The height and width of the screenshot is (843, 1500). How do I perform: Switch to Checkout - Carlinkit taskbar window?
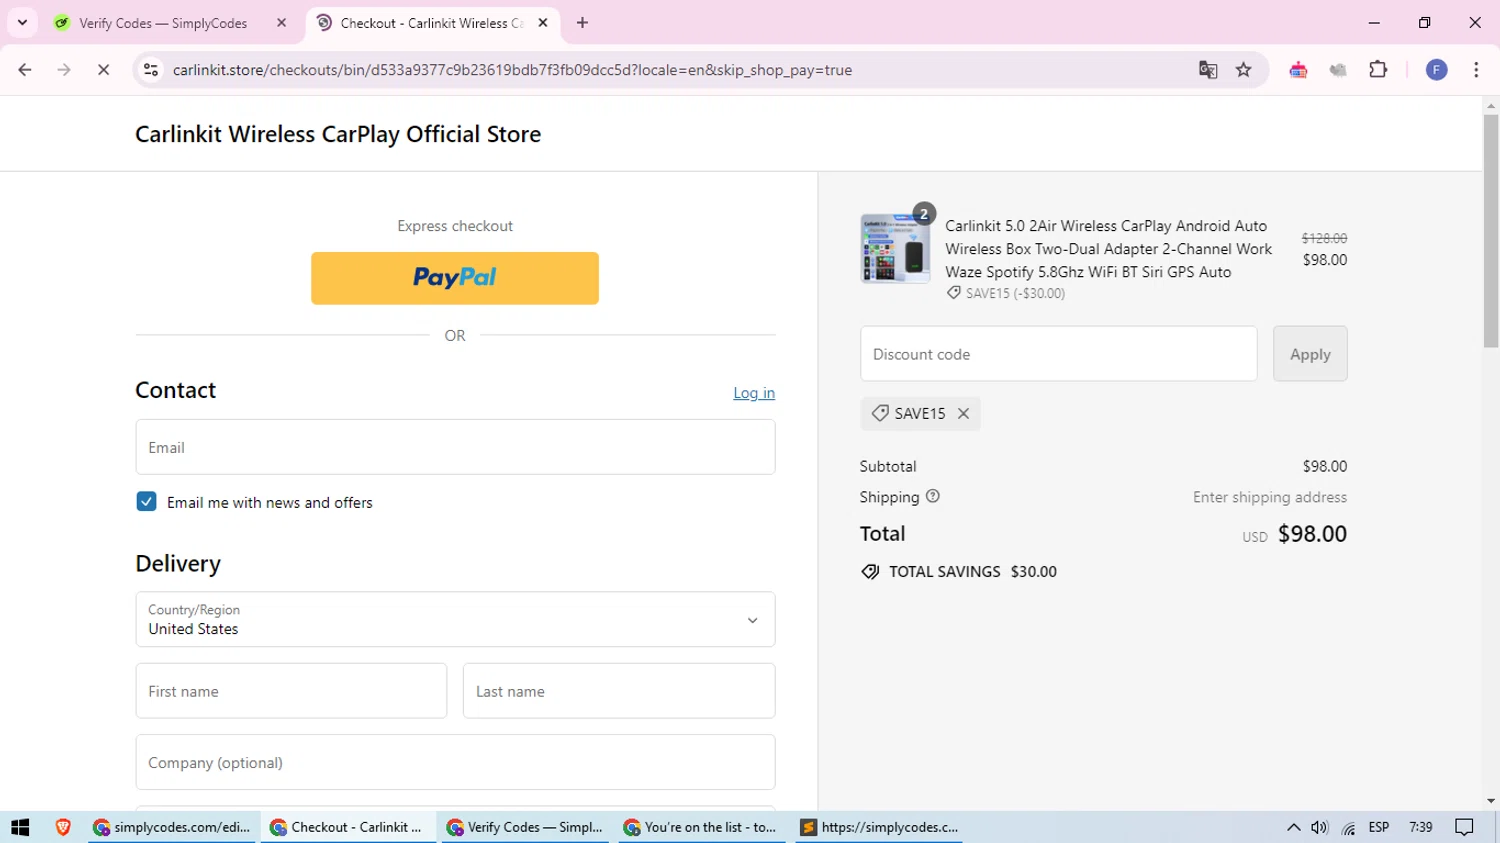click(x=349, y=827)
